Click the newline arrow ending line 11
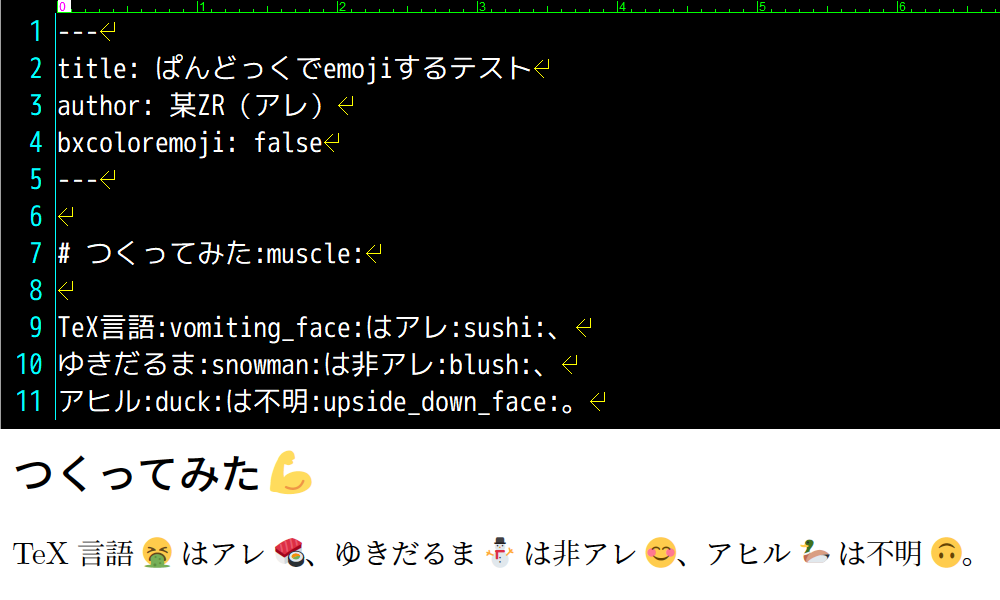The width and height of the screenshot is (1000, 600). (x=598, y=401)
